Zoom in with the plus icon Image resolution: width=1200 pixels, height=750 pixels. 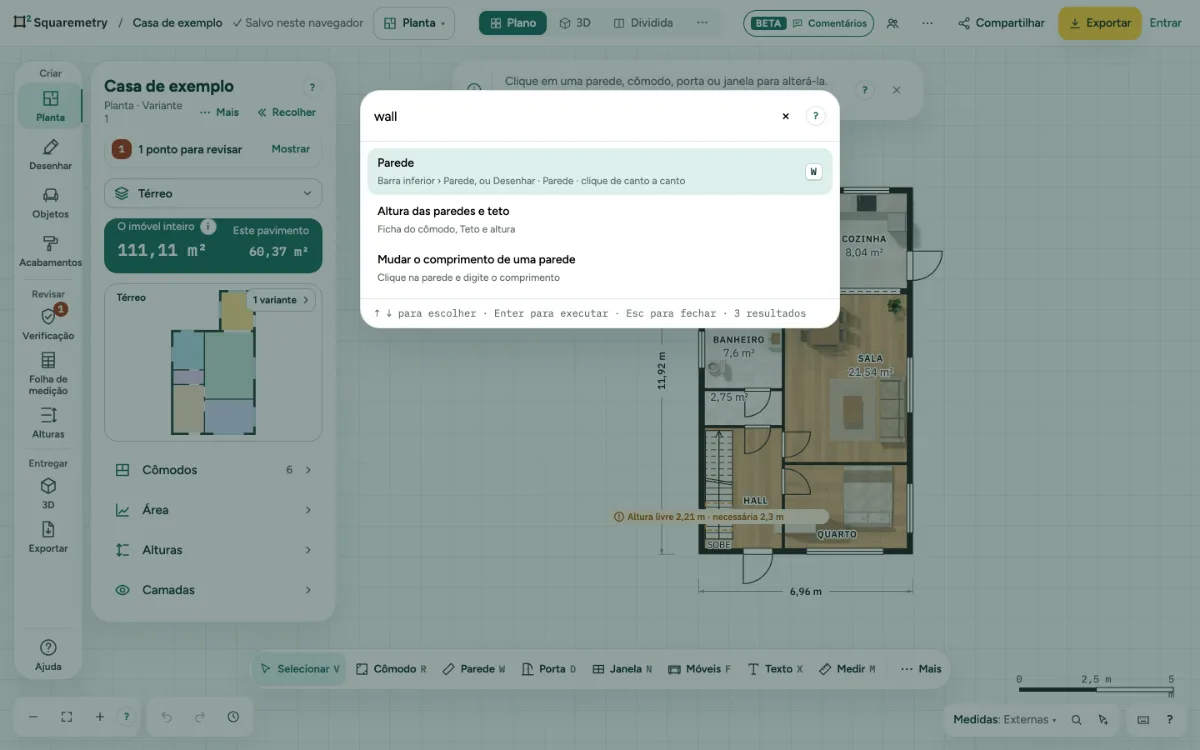point(100,717)
